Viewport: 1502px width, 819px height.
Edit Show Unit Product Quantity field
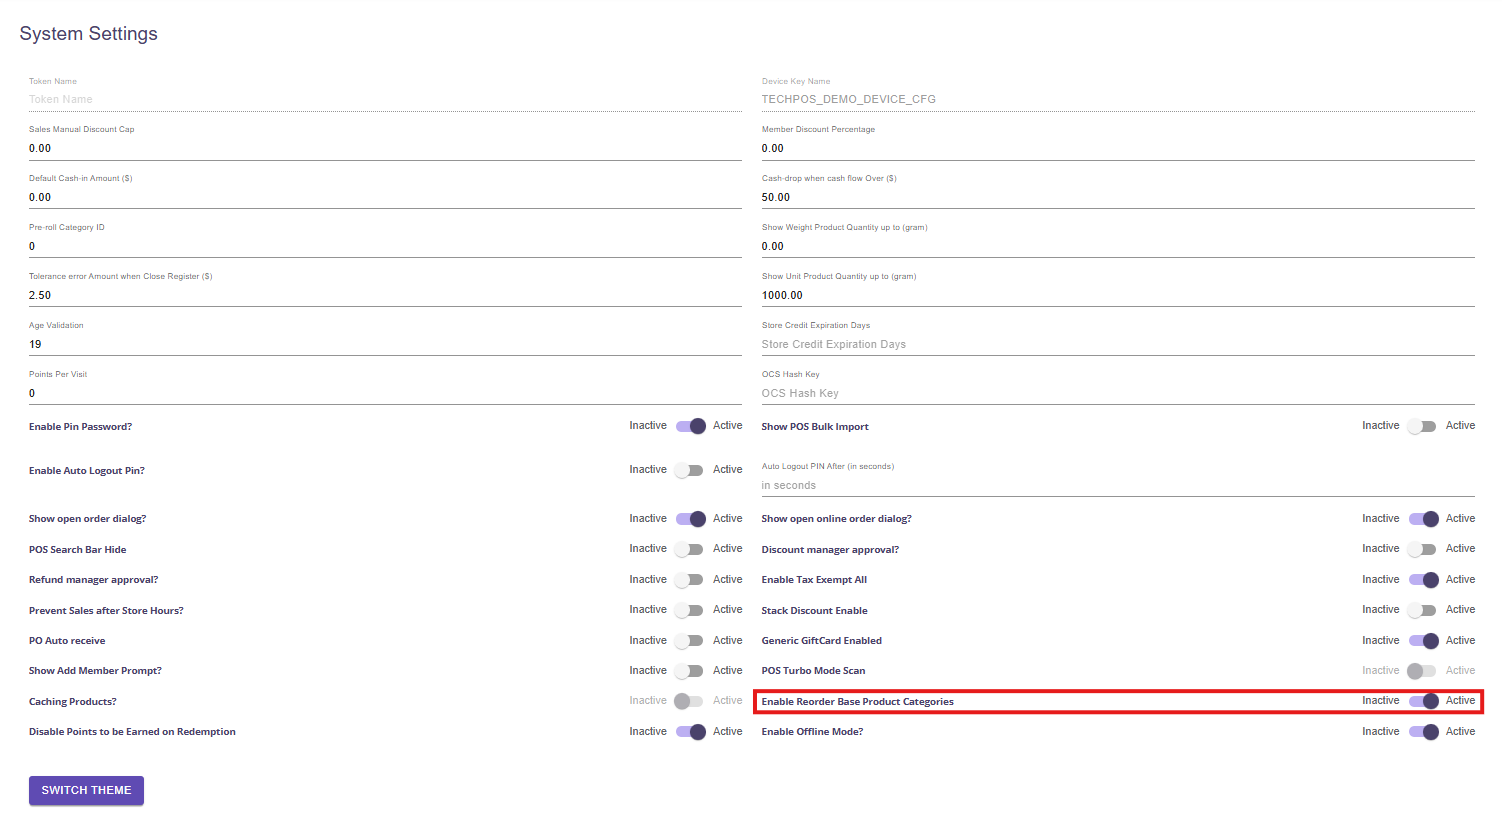tap(1118, 295)
